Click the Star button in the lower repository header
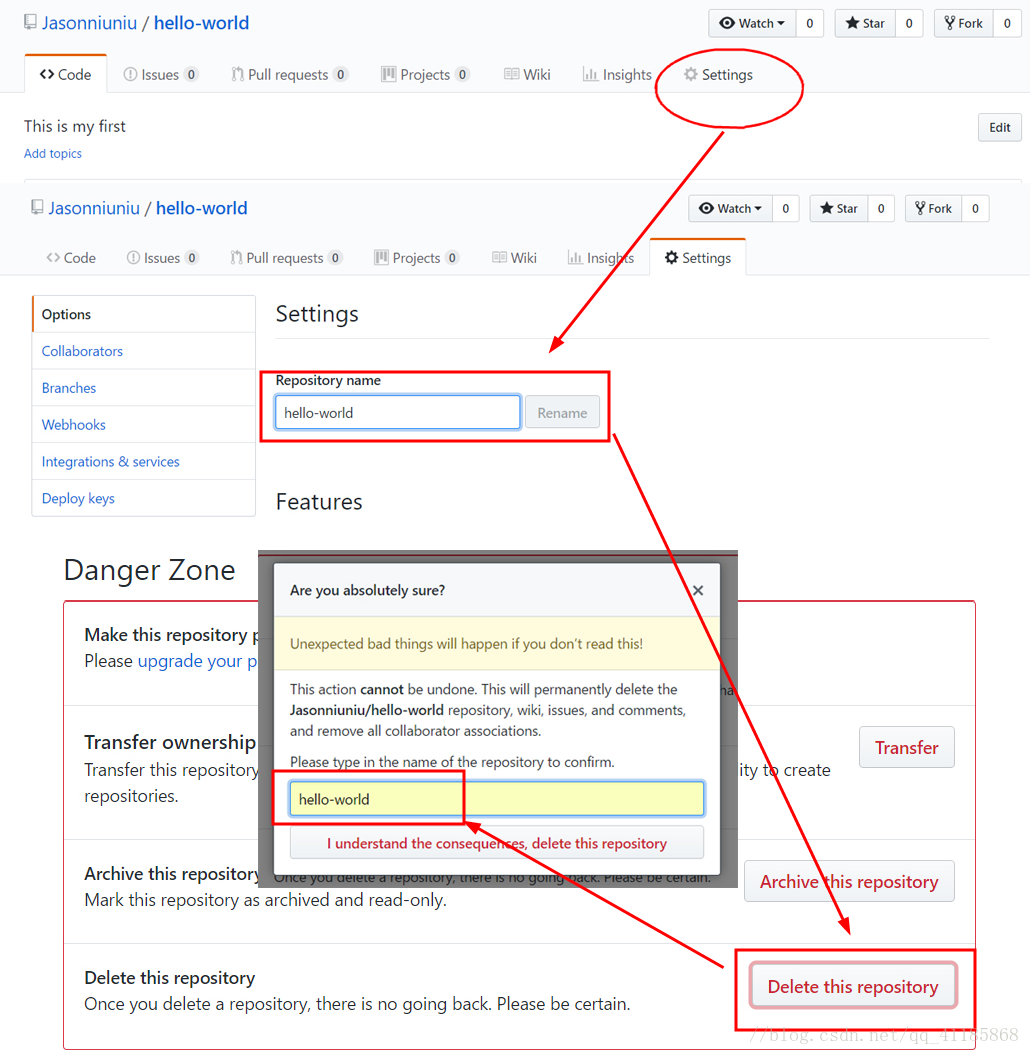Image resolution: width=1030 pixels, height=1055 pixels. pos(839,209)
